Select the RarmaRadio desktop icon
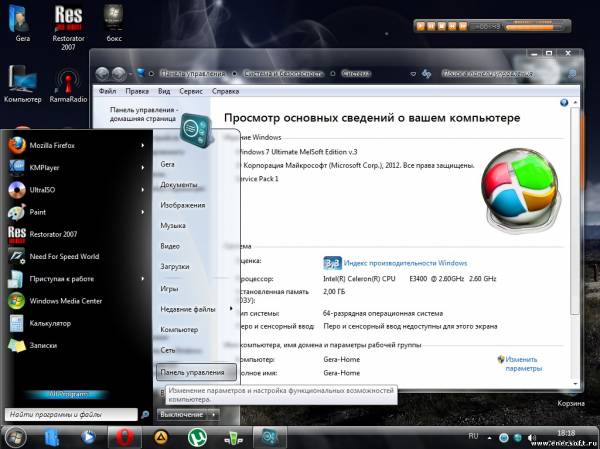 (68, 85)
